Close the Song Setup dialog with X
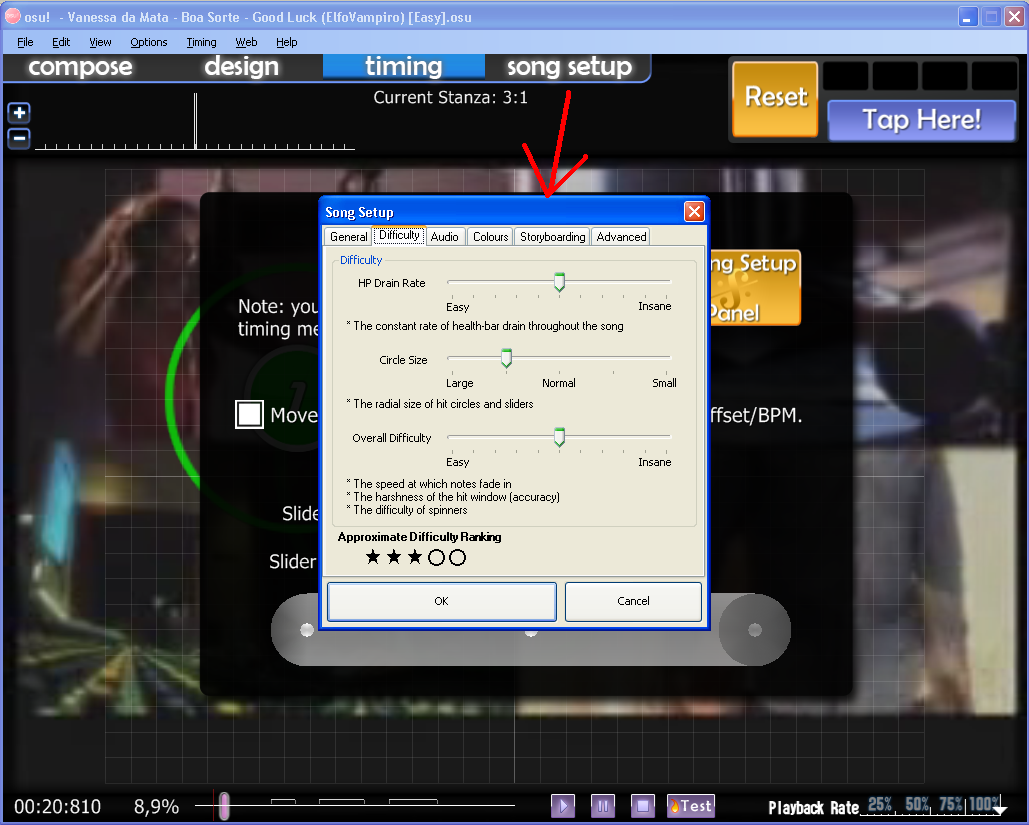 pos(694,211)
